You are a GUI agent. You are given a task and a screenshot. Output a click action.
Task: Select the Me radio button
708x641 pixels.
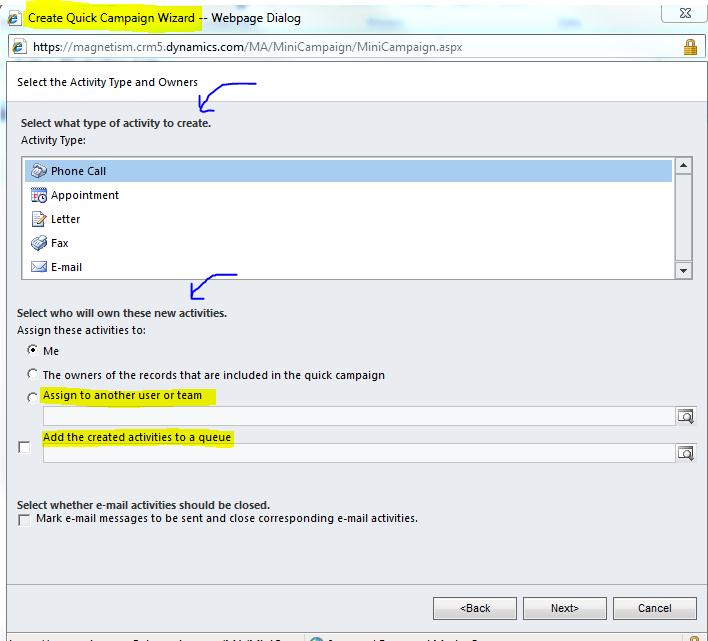point(33,351)
